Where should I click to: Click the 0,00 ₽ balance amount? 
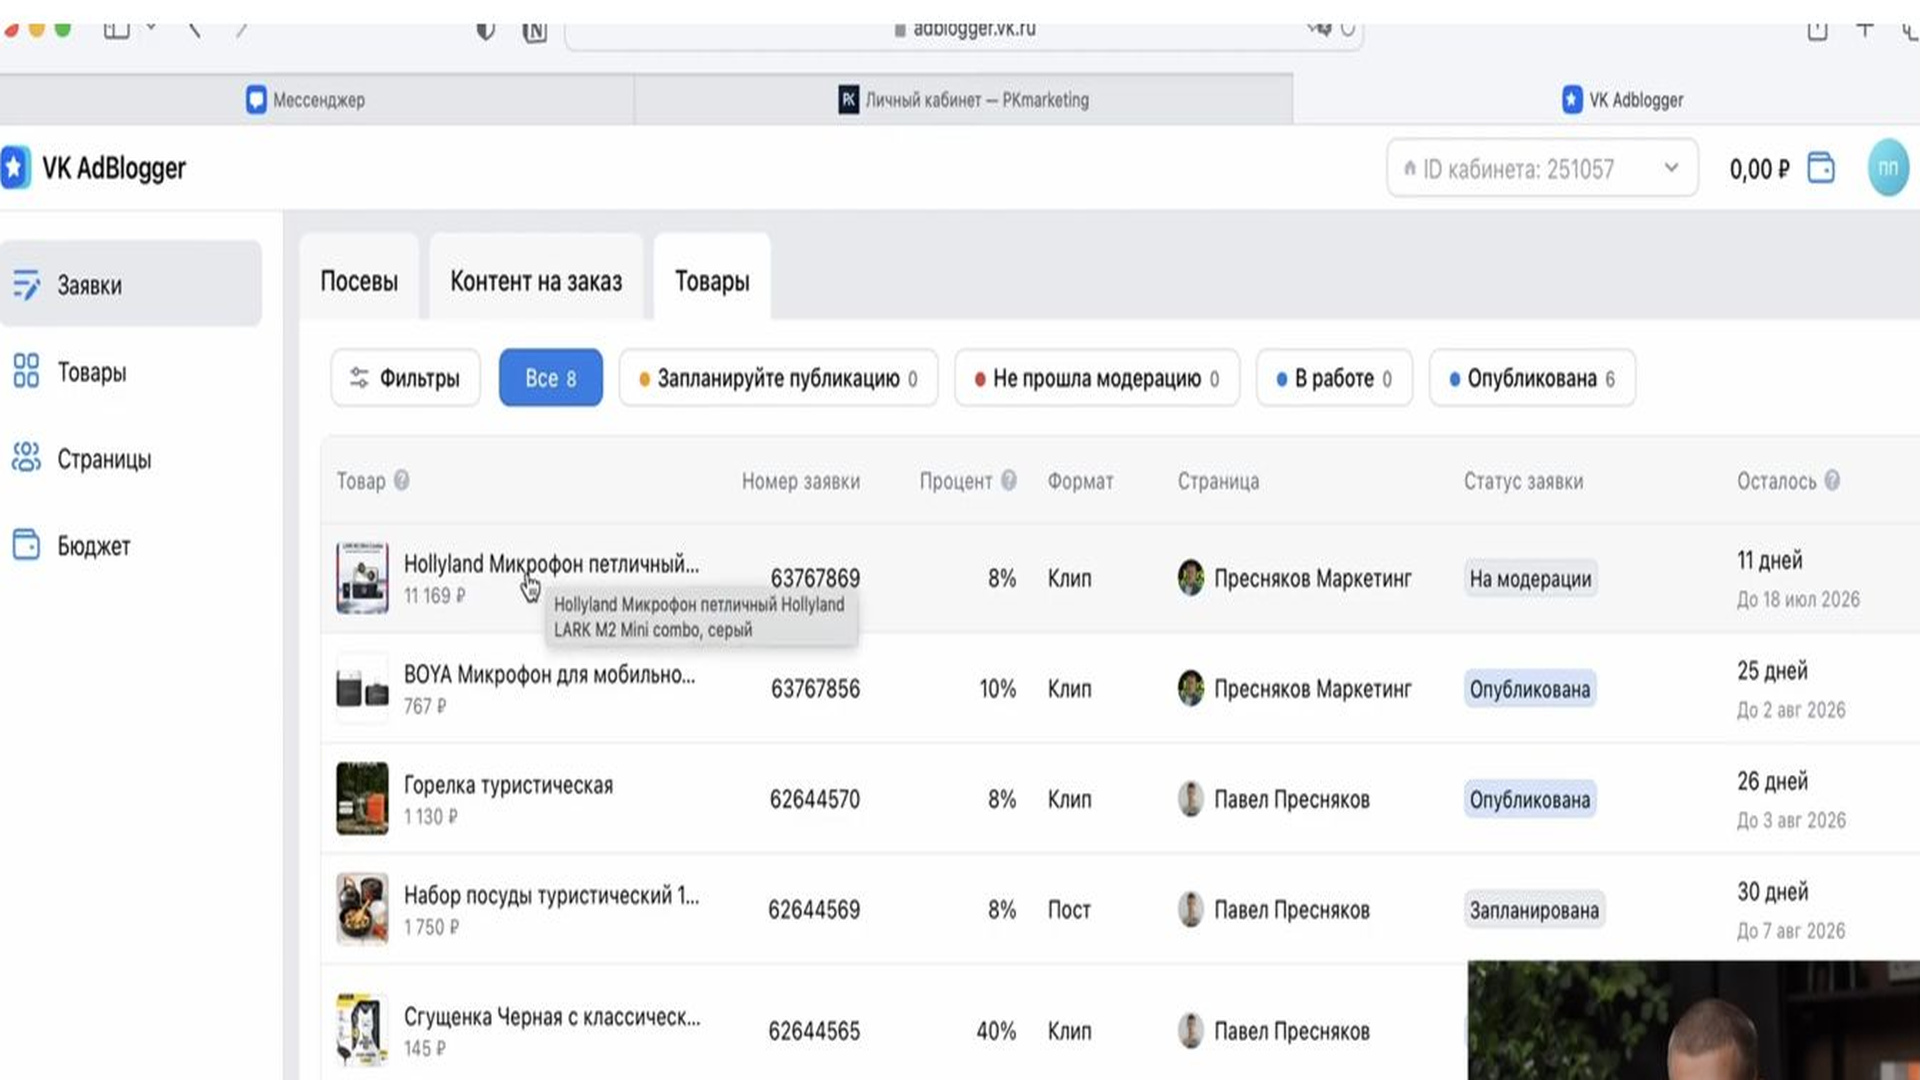coord(1759,169)
